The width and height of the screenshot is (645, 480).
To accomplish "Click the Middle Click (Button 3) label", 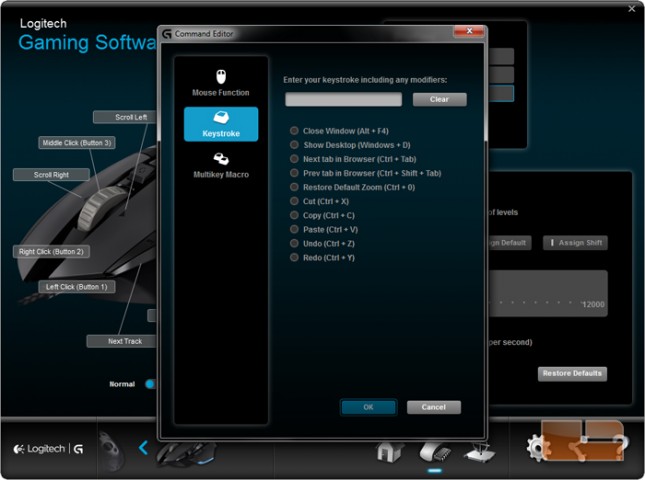I will tap(77, 143).
